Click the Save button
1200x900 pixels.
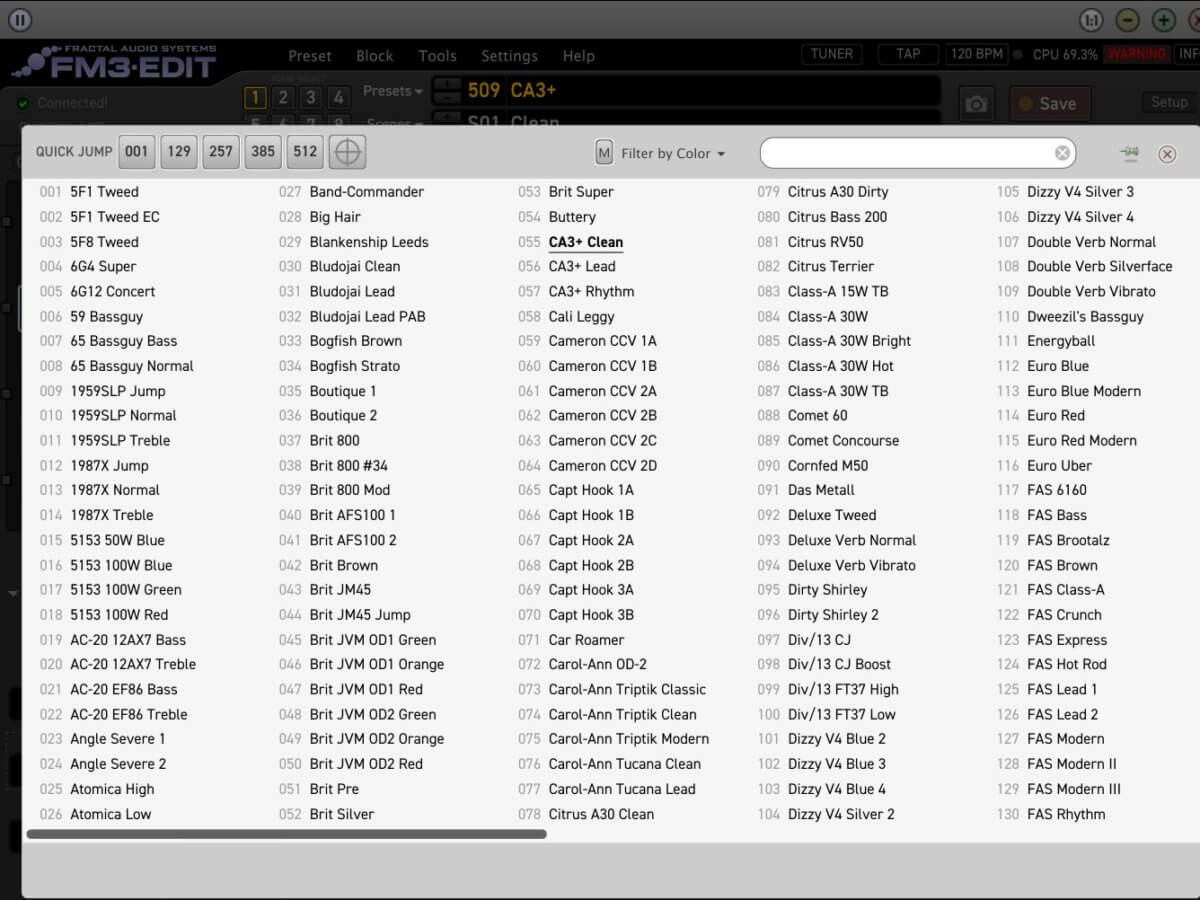[1049, 104]
